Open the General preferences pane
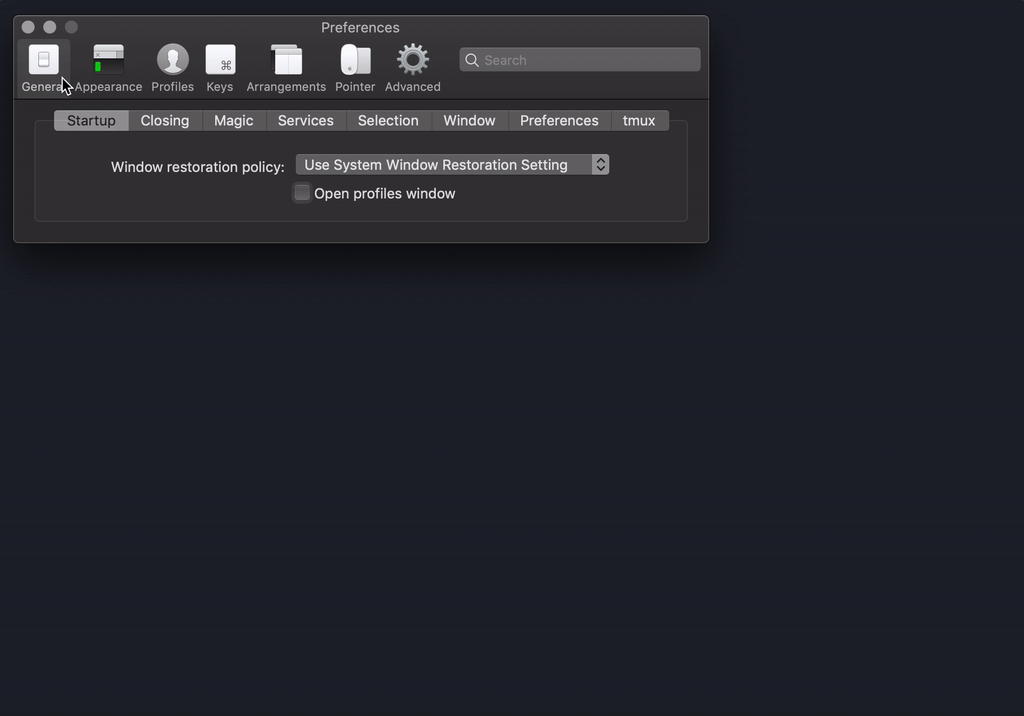Screen dimensions: 1024x716 44,60
